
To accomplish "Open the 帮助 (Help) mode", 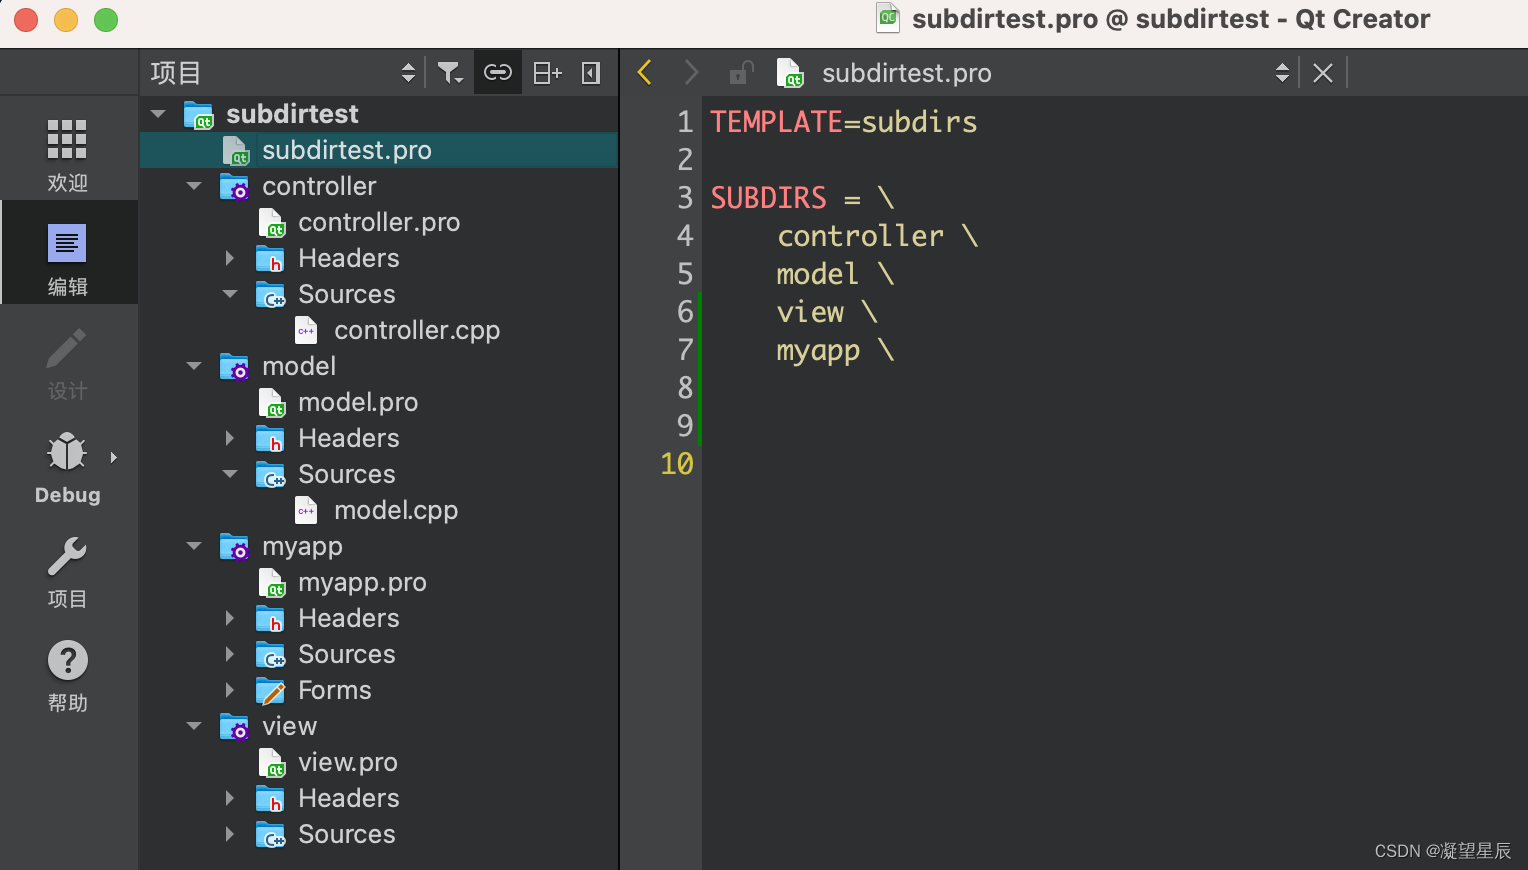I will click(67, 675).
